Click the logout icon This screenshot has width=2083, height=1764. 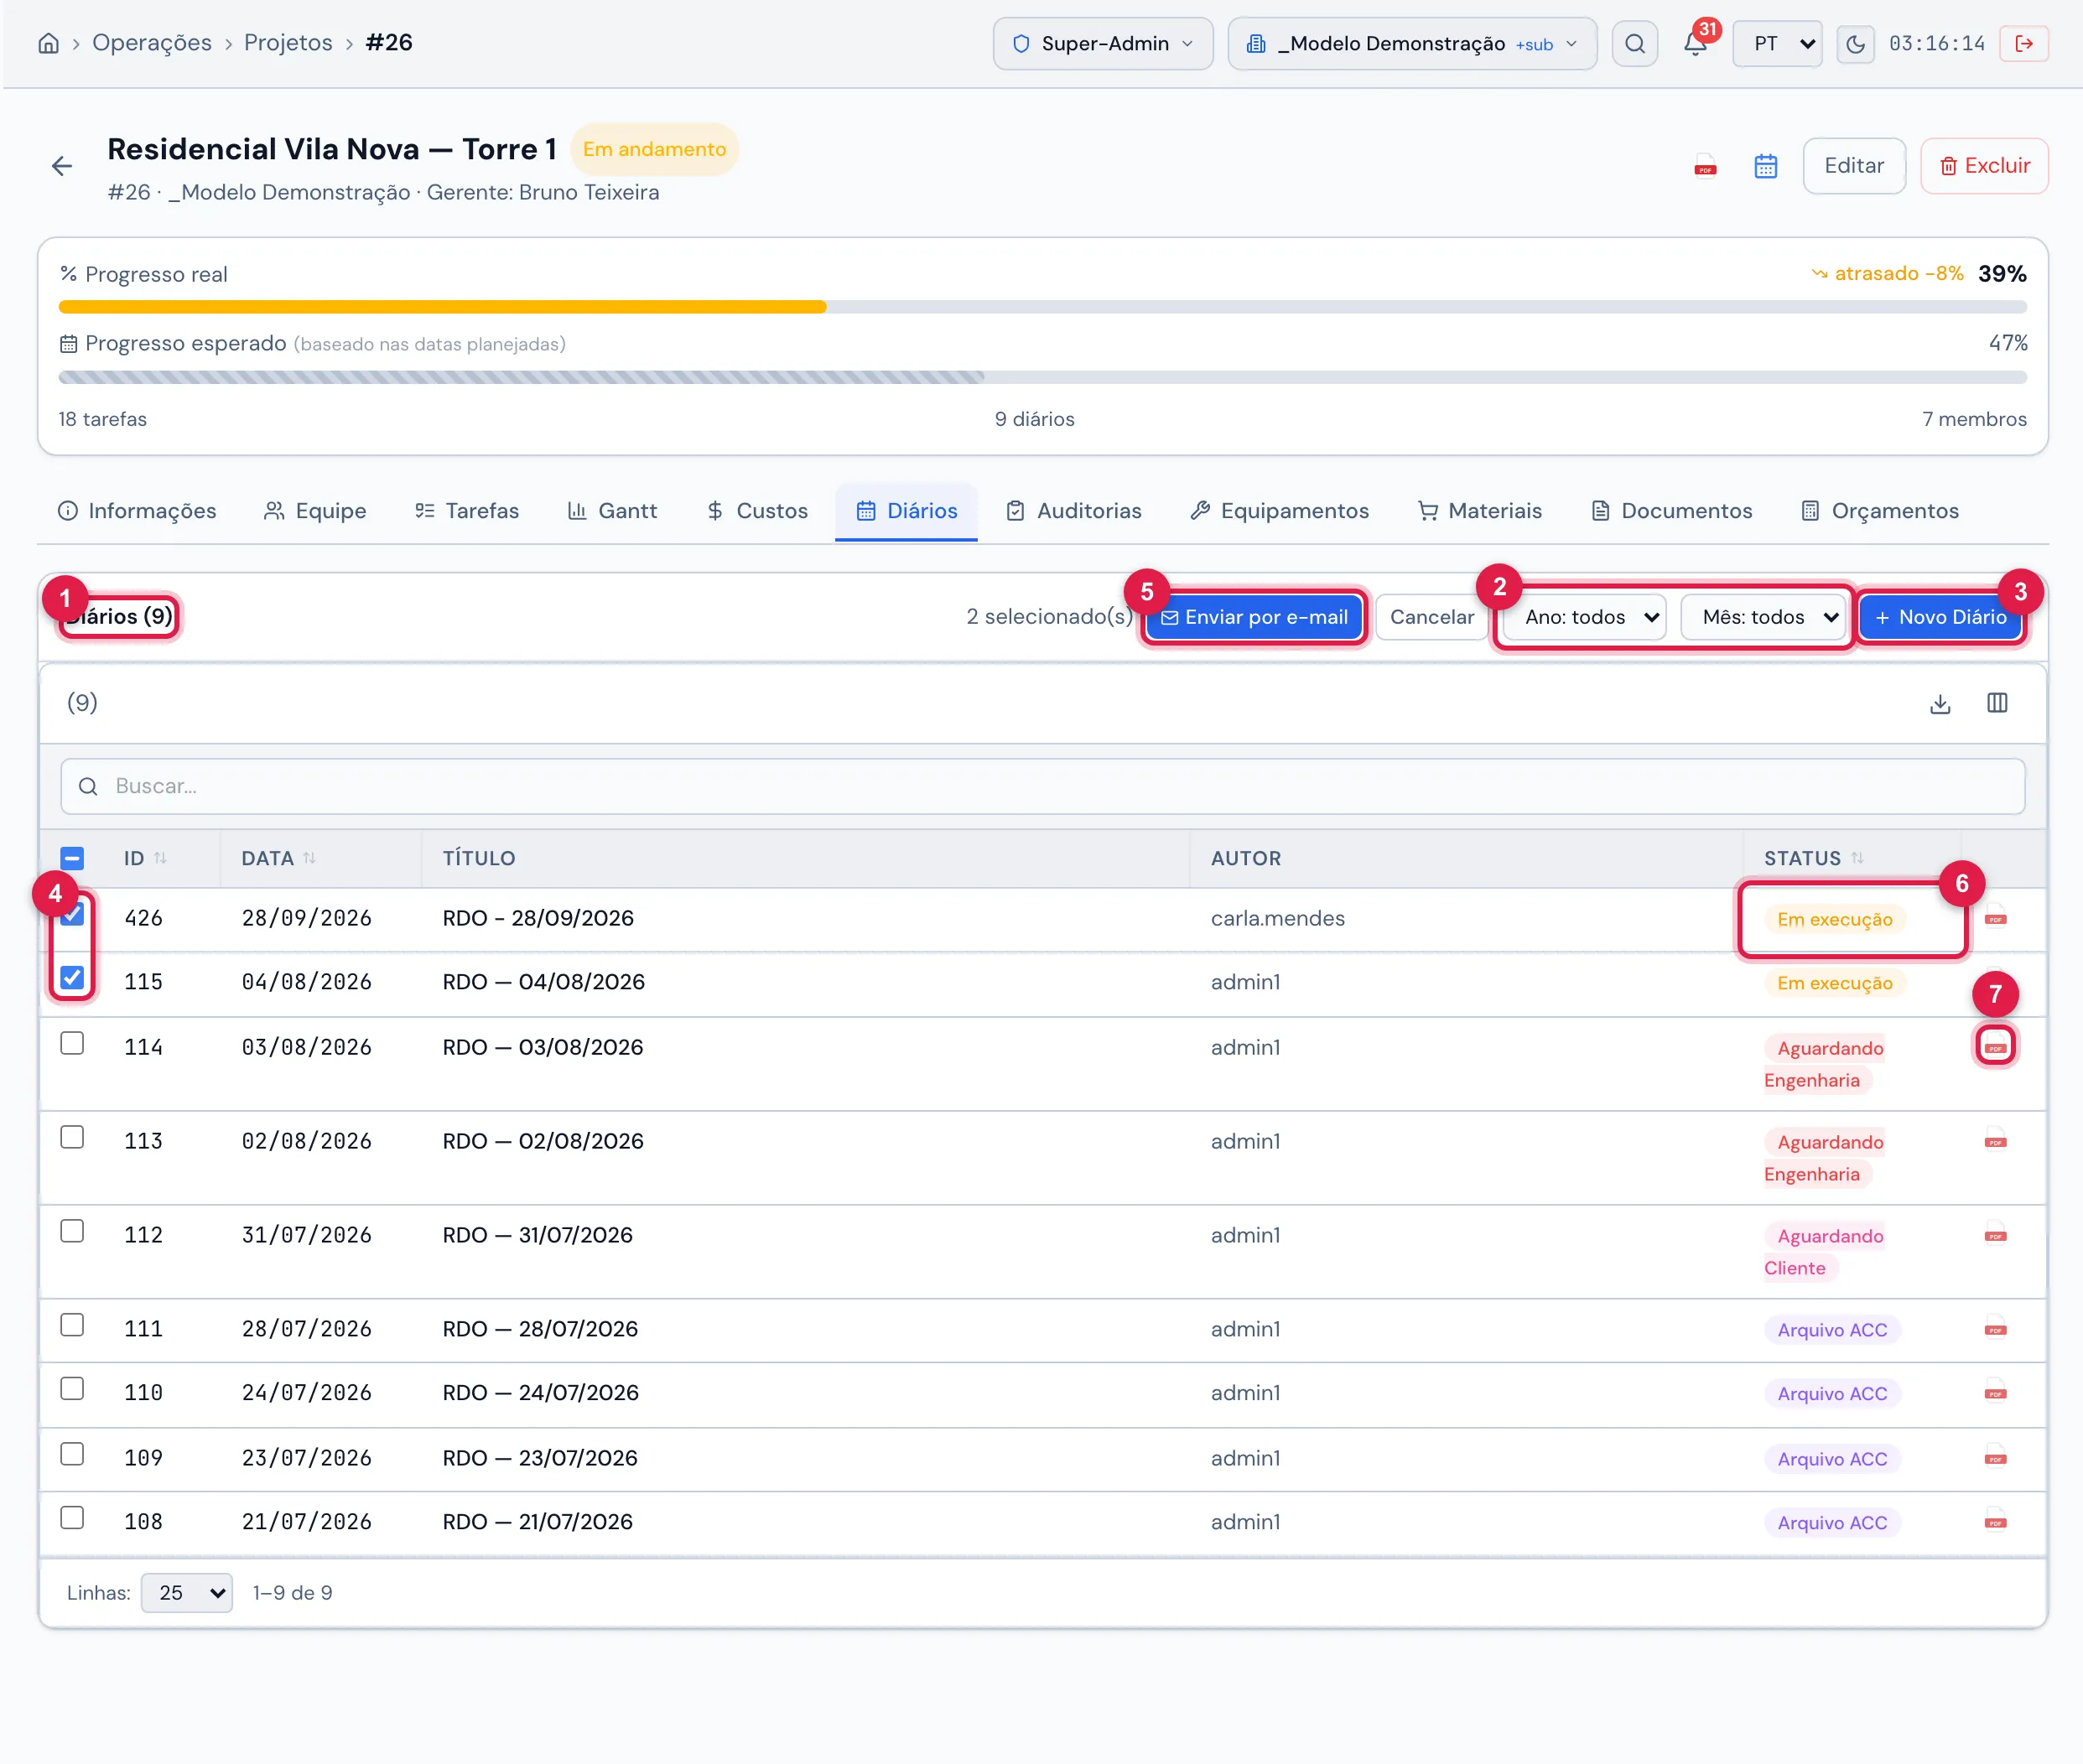(x=2024, y=43)
